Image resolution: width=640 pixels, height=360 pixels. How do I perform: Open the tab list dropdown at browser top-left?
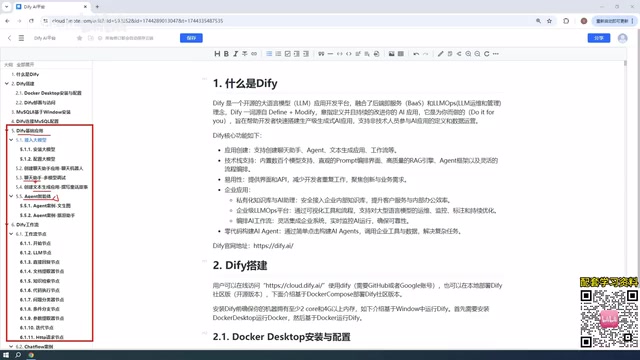coord(6,7)
